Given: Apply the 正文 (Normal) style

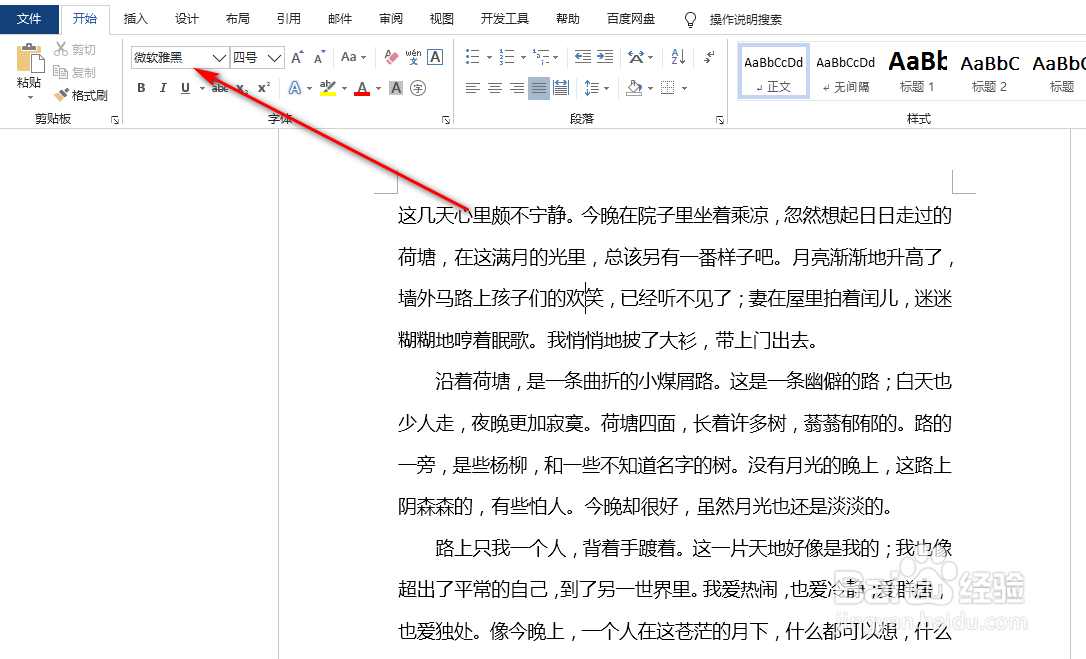Looking at the screenshot, I should (774, 71).
